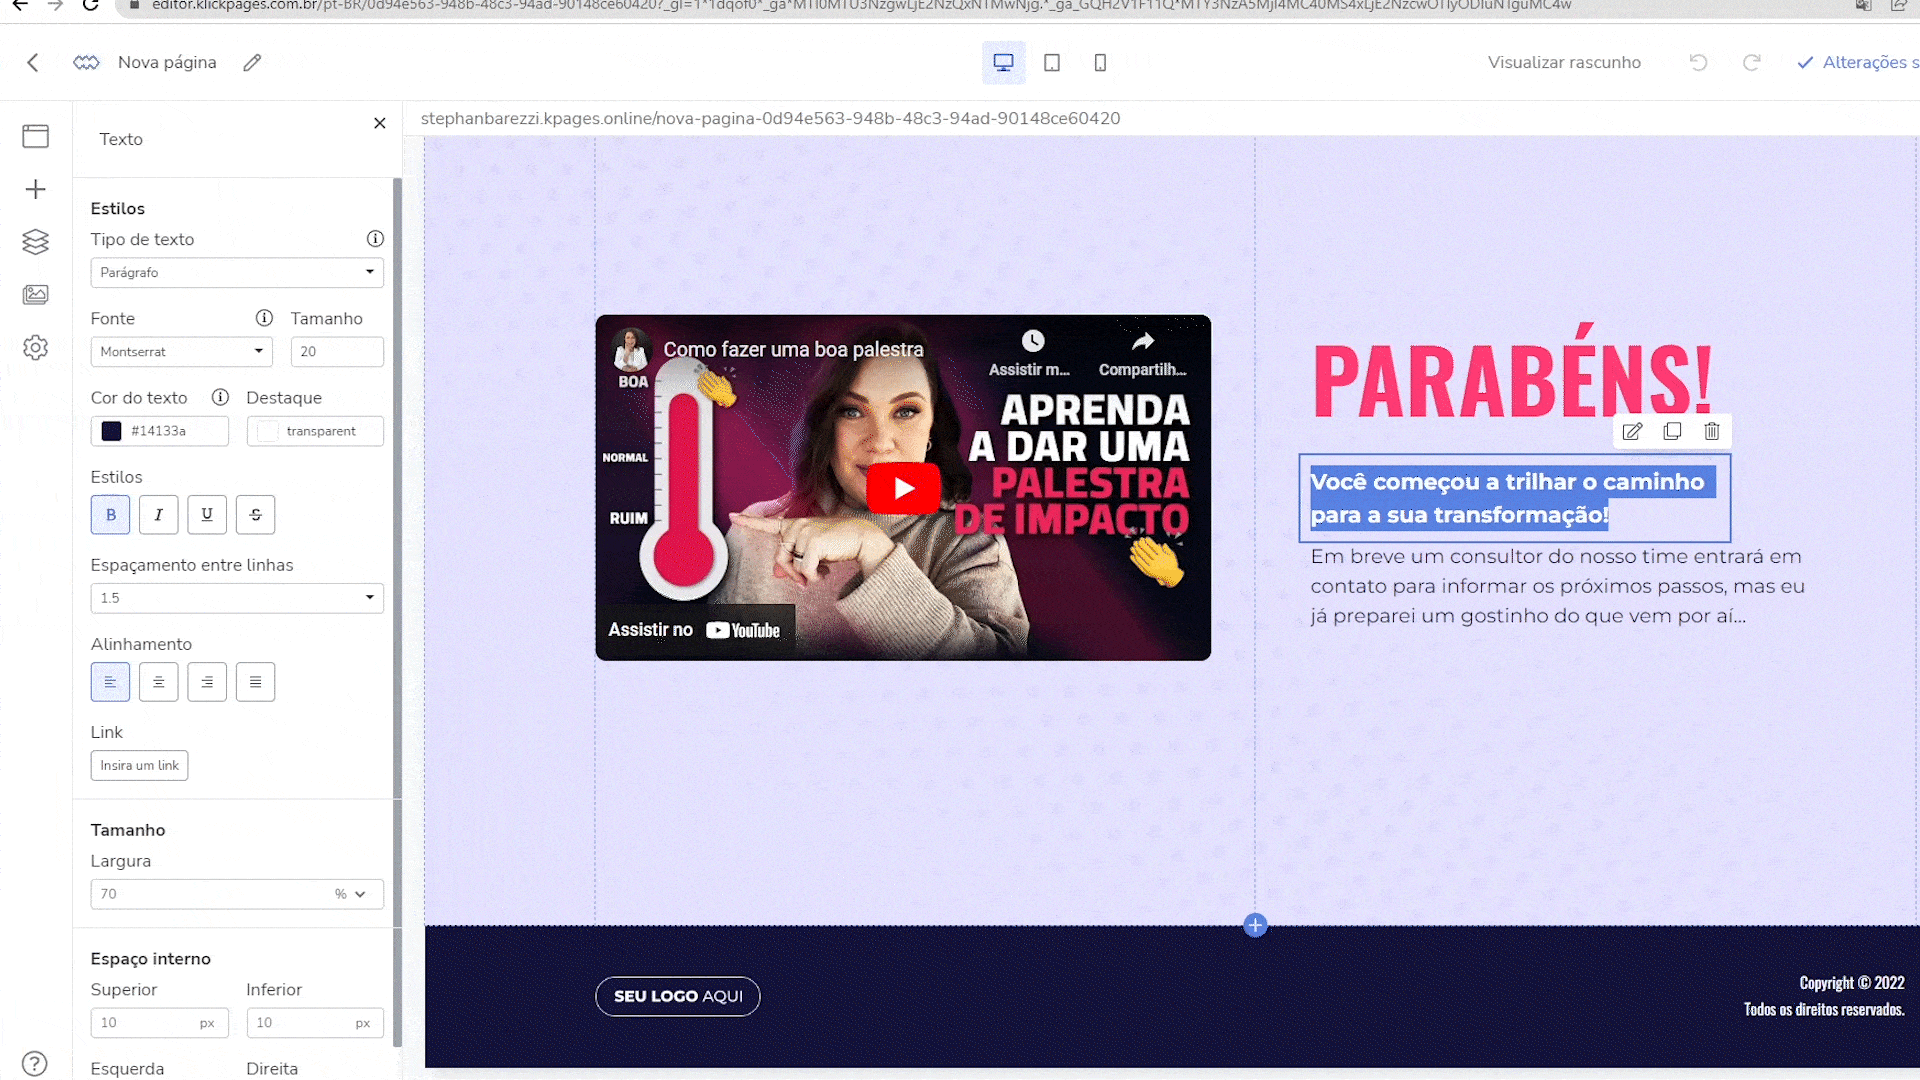Click Visualizar rascunho
Viewport: 1920px width, 1080px height.
pyautogui.click(x=1564, y=62)
